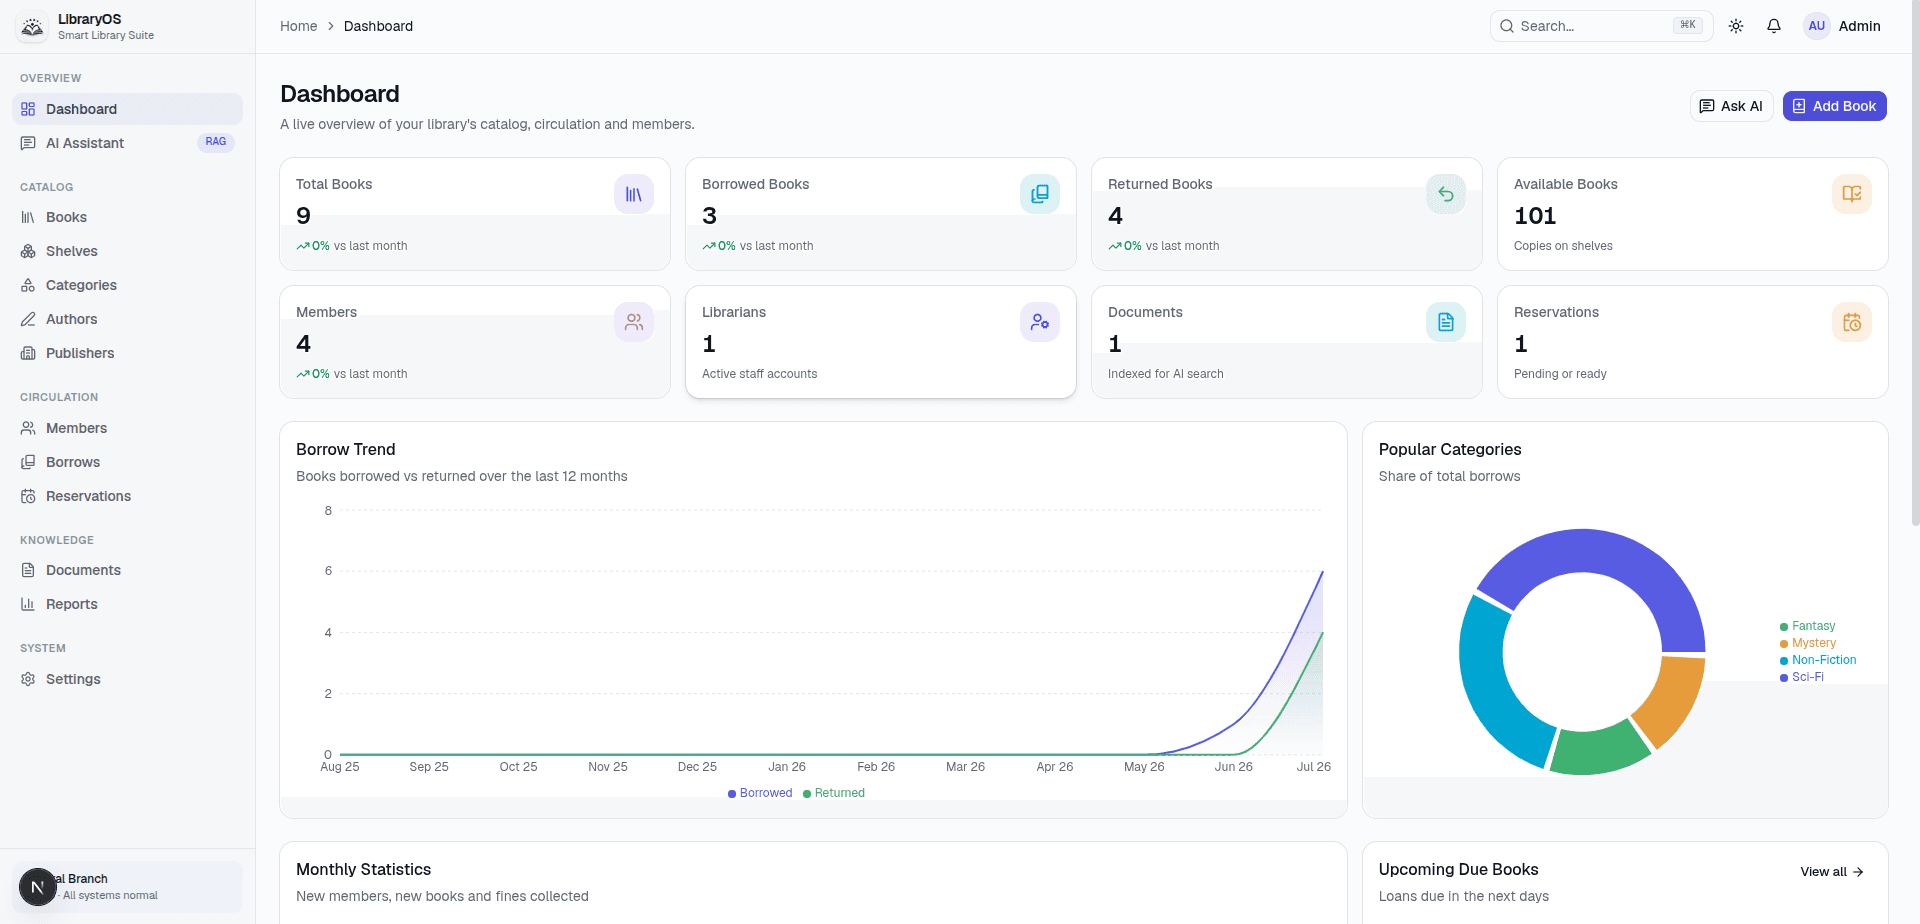This screenshot has height=924, width=1920.
Task: Open the Categories page
Action: 128,285
